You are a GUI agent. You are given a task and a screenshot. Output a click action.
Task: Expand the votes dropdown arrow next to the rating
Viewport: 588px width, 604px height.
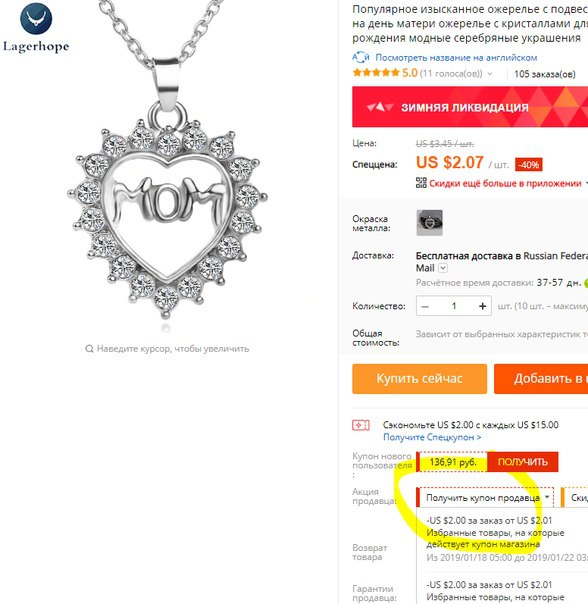click(x=490, y=74)
